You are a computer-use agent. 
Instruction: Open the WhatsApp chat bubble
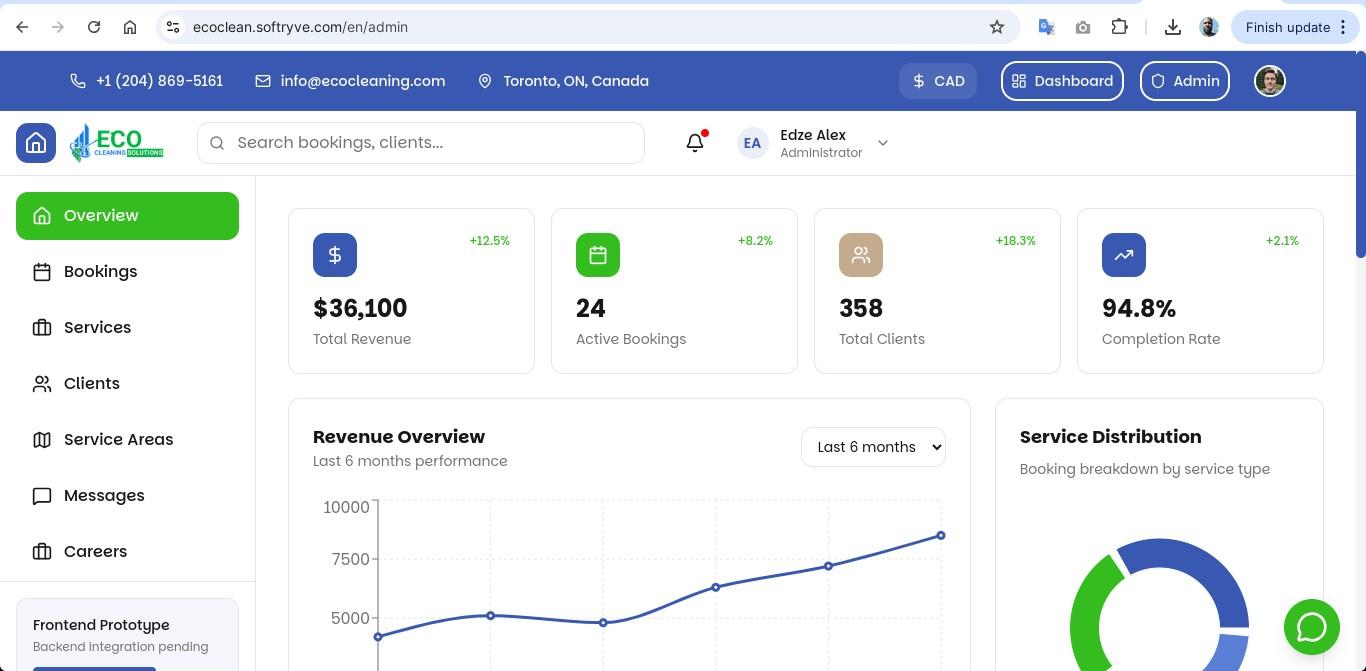(1311, 627)
